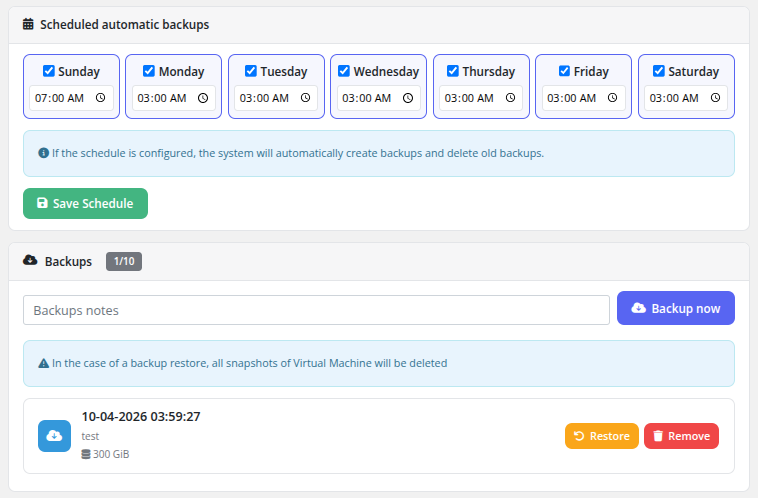Click the Backup now button
Viewport: 758px width, 498px height.
(x=676, y=308)
